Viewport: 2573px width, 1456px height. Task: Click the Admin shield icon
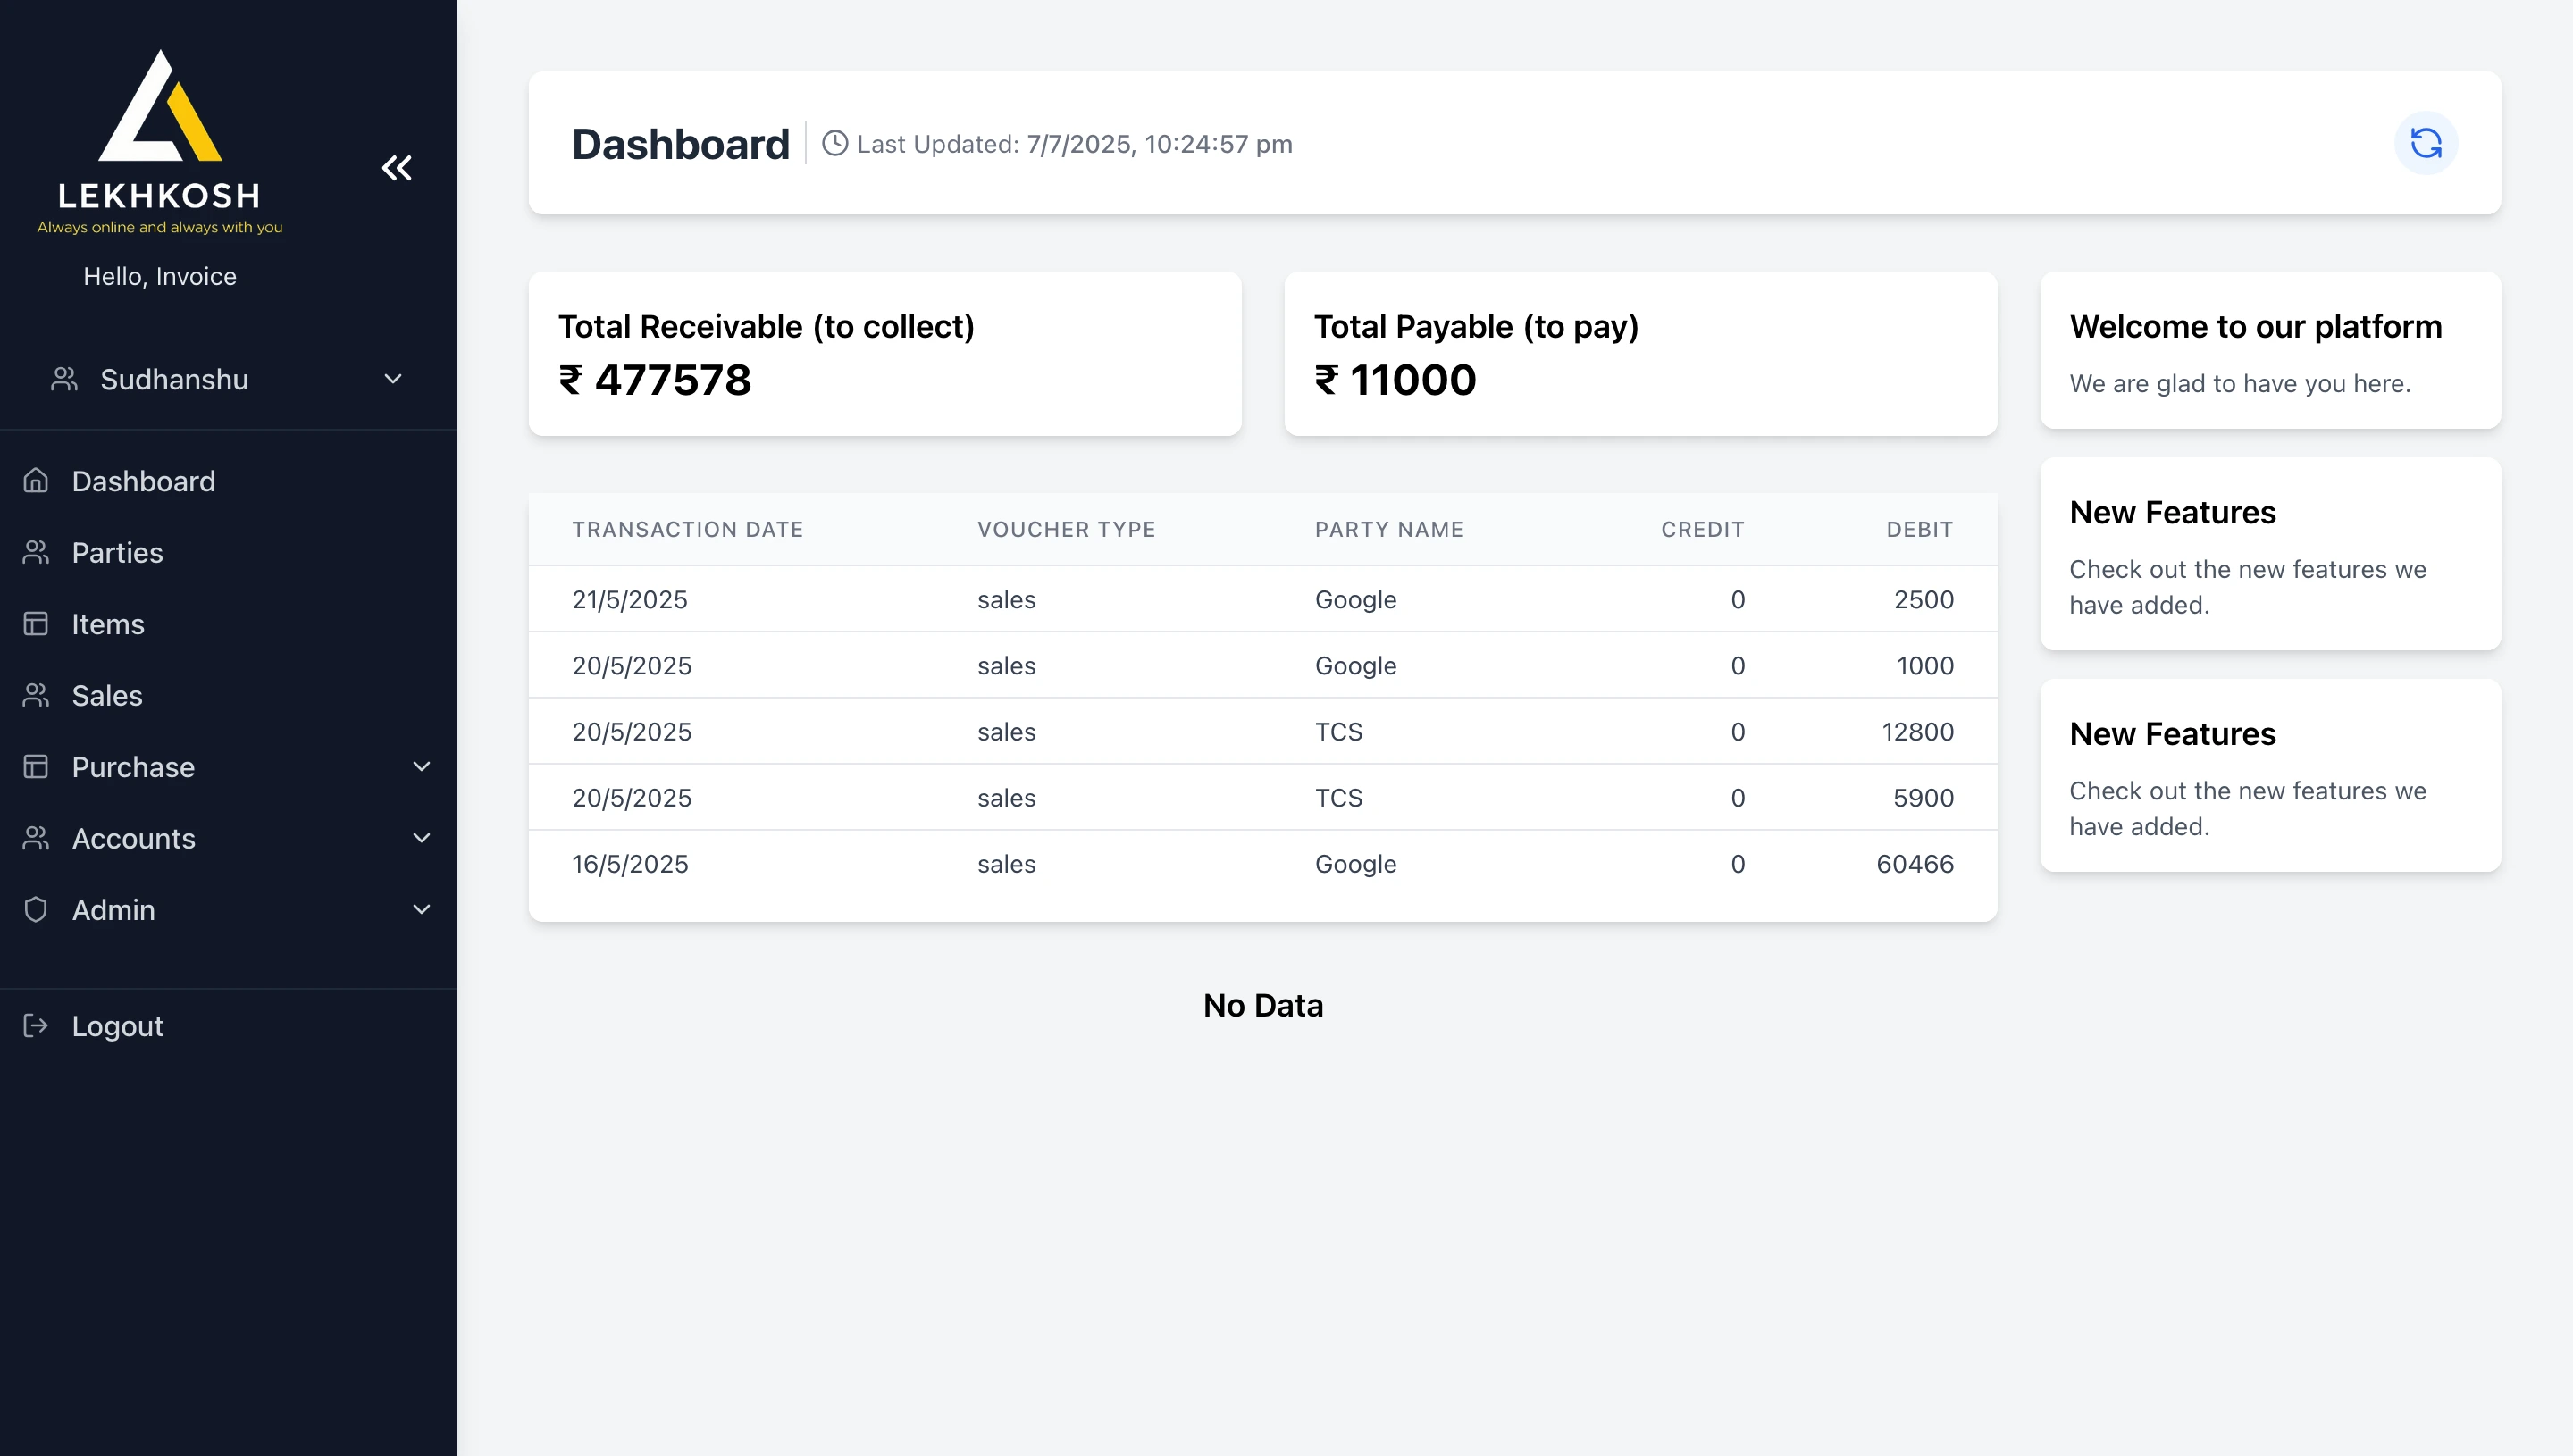coord(36,909)
